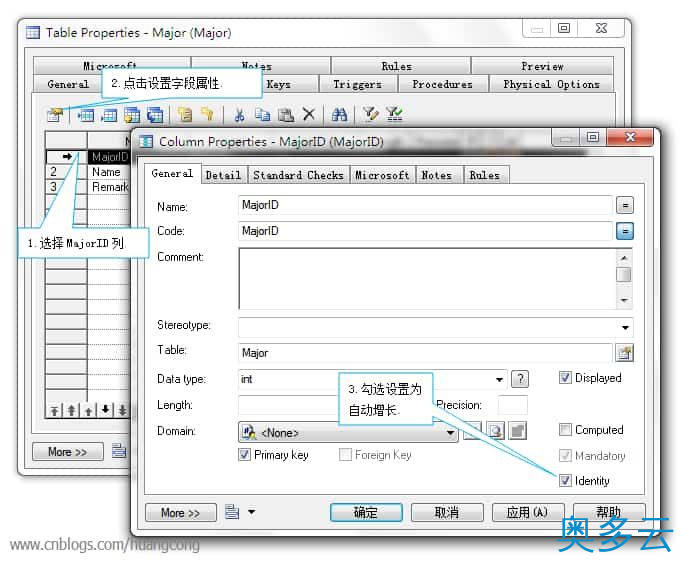The width and height of the screenshot is (684, 563).
Task: Click Insert a Row icon in Table toolbar
Action: pos(86,115)
